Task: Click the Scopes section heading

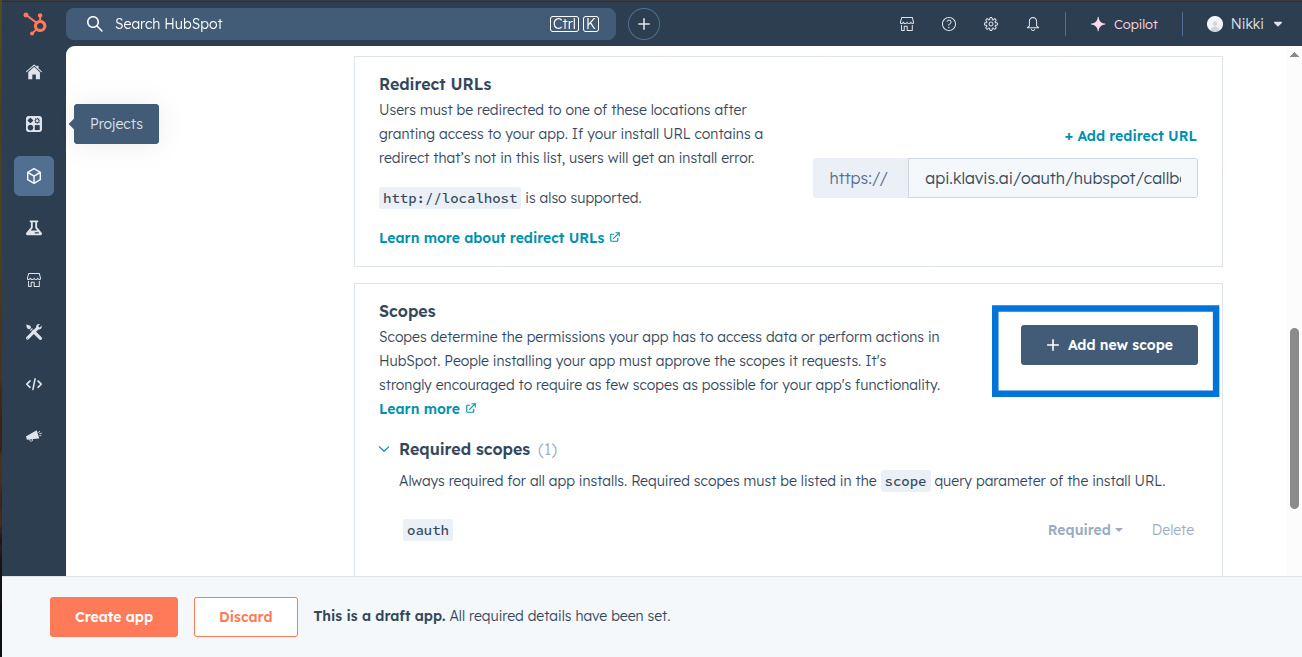Action: point(408,312)
